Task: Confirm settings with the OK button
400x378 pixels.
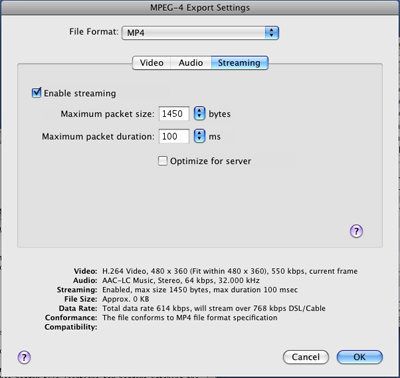Action: [359, 357]
